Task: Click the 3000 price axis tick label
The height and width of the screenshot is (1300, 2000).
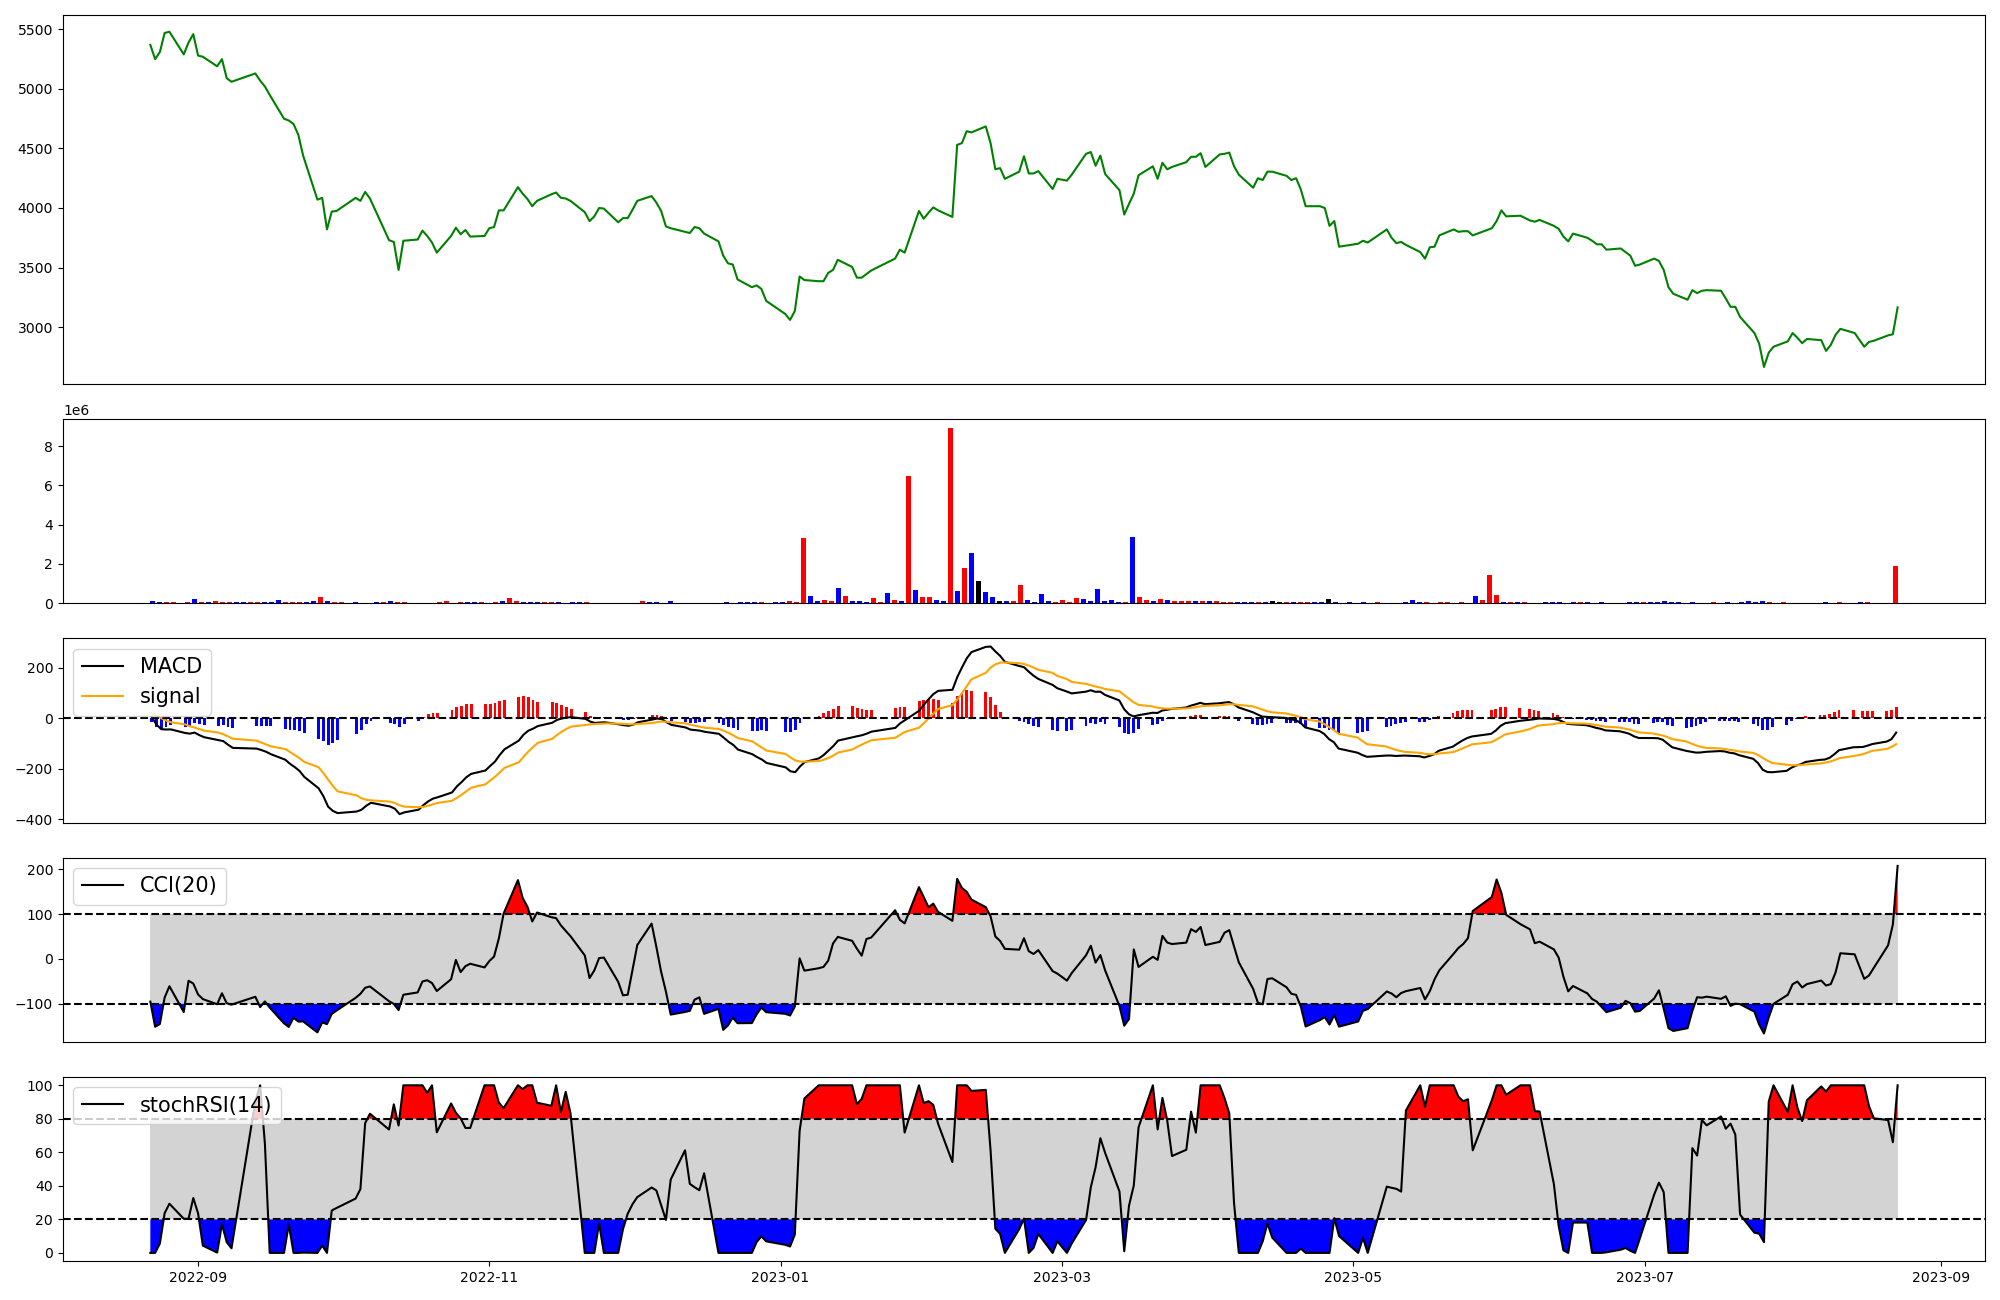Action: (x=35, y=328)
